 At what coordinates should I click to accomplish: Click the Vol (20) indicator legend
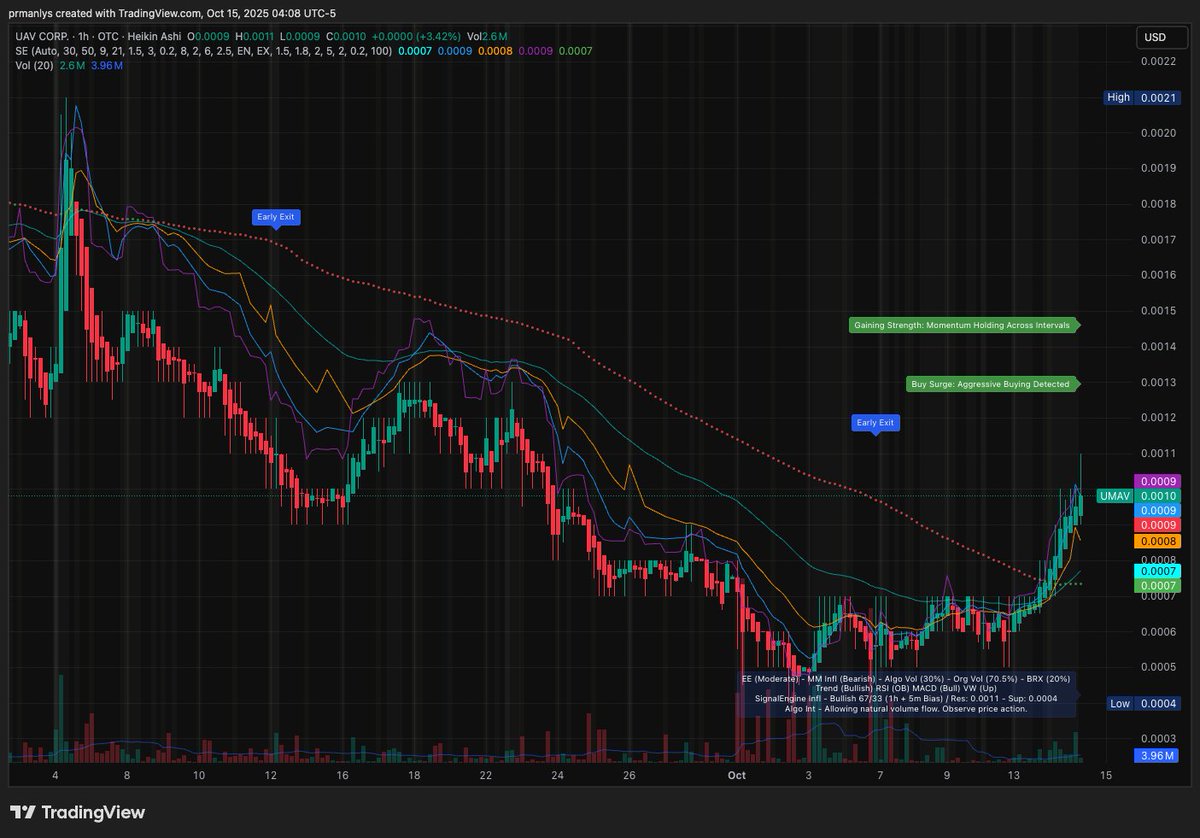[32, 64]
